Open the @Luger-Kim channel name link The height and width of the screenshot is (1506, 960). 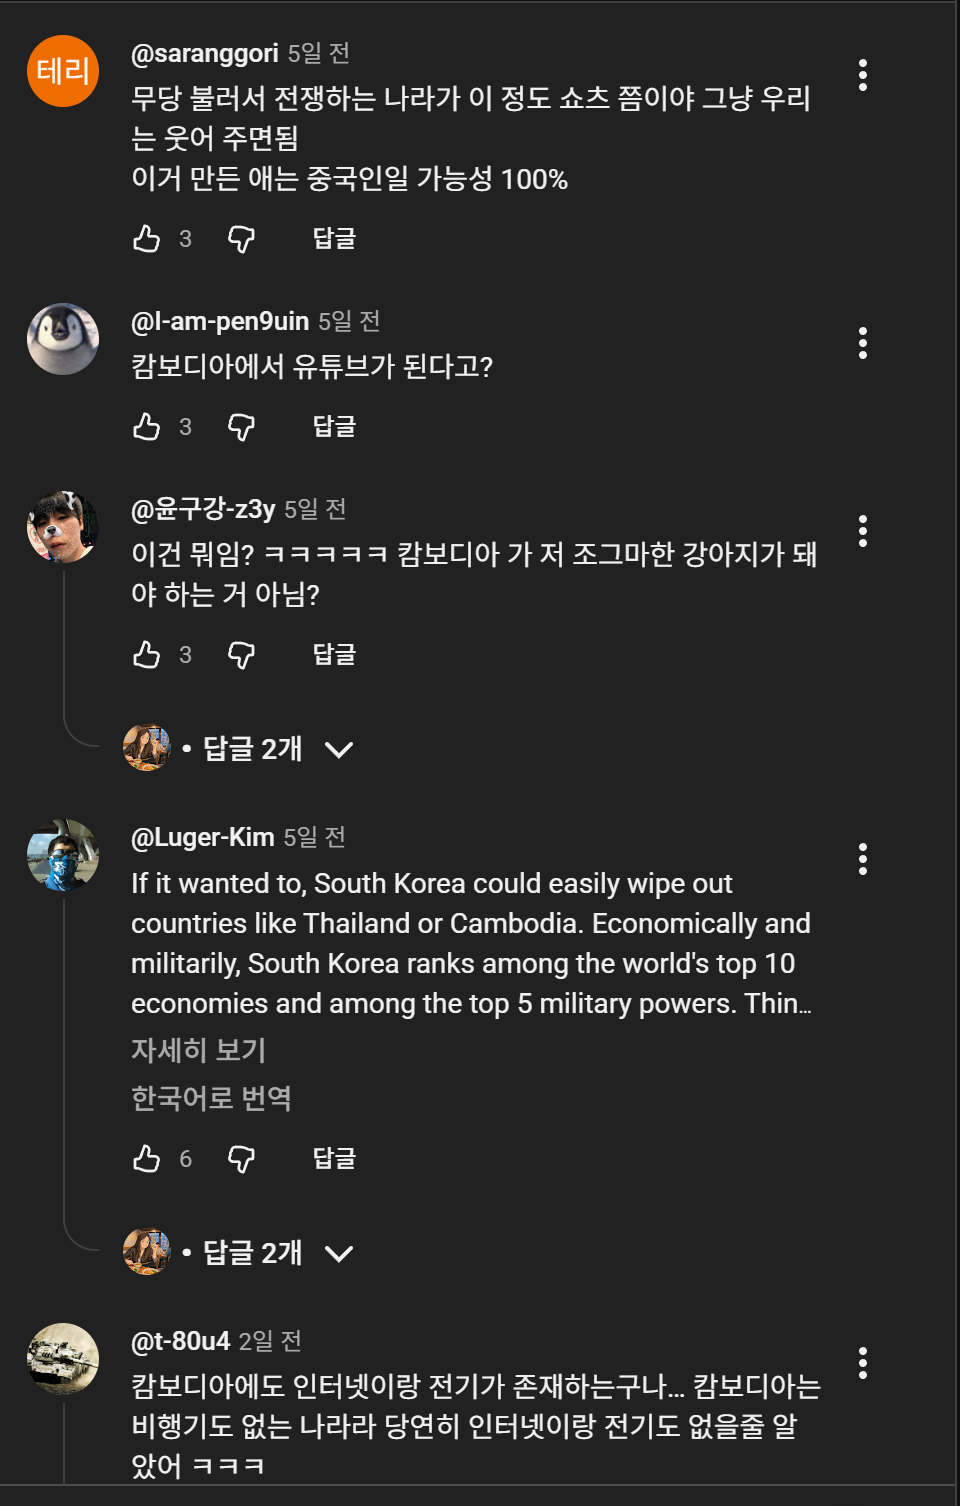[203, 837]
